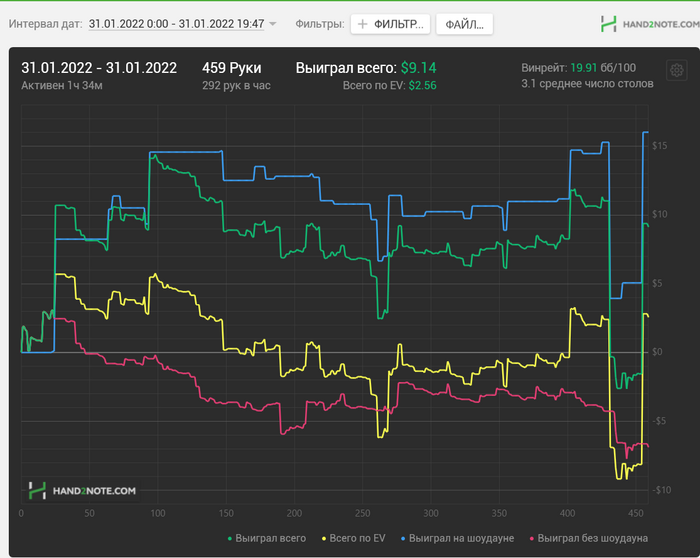Click the '459 Руки' hands count
The image size is (700, 558).
(x=231, y=68)
